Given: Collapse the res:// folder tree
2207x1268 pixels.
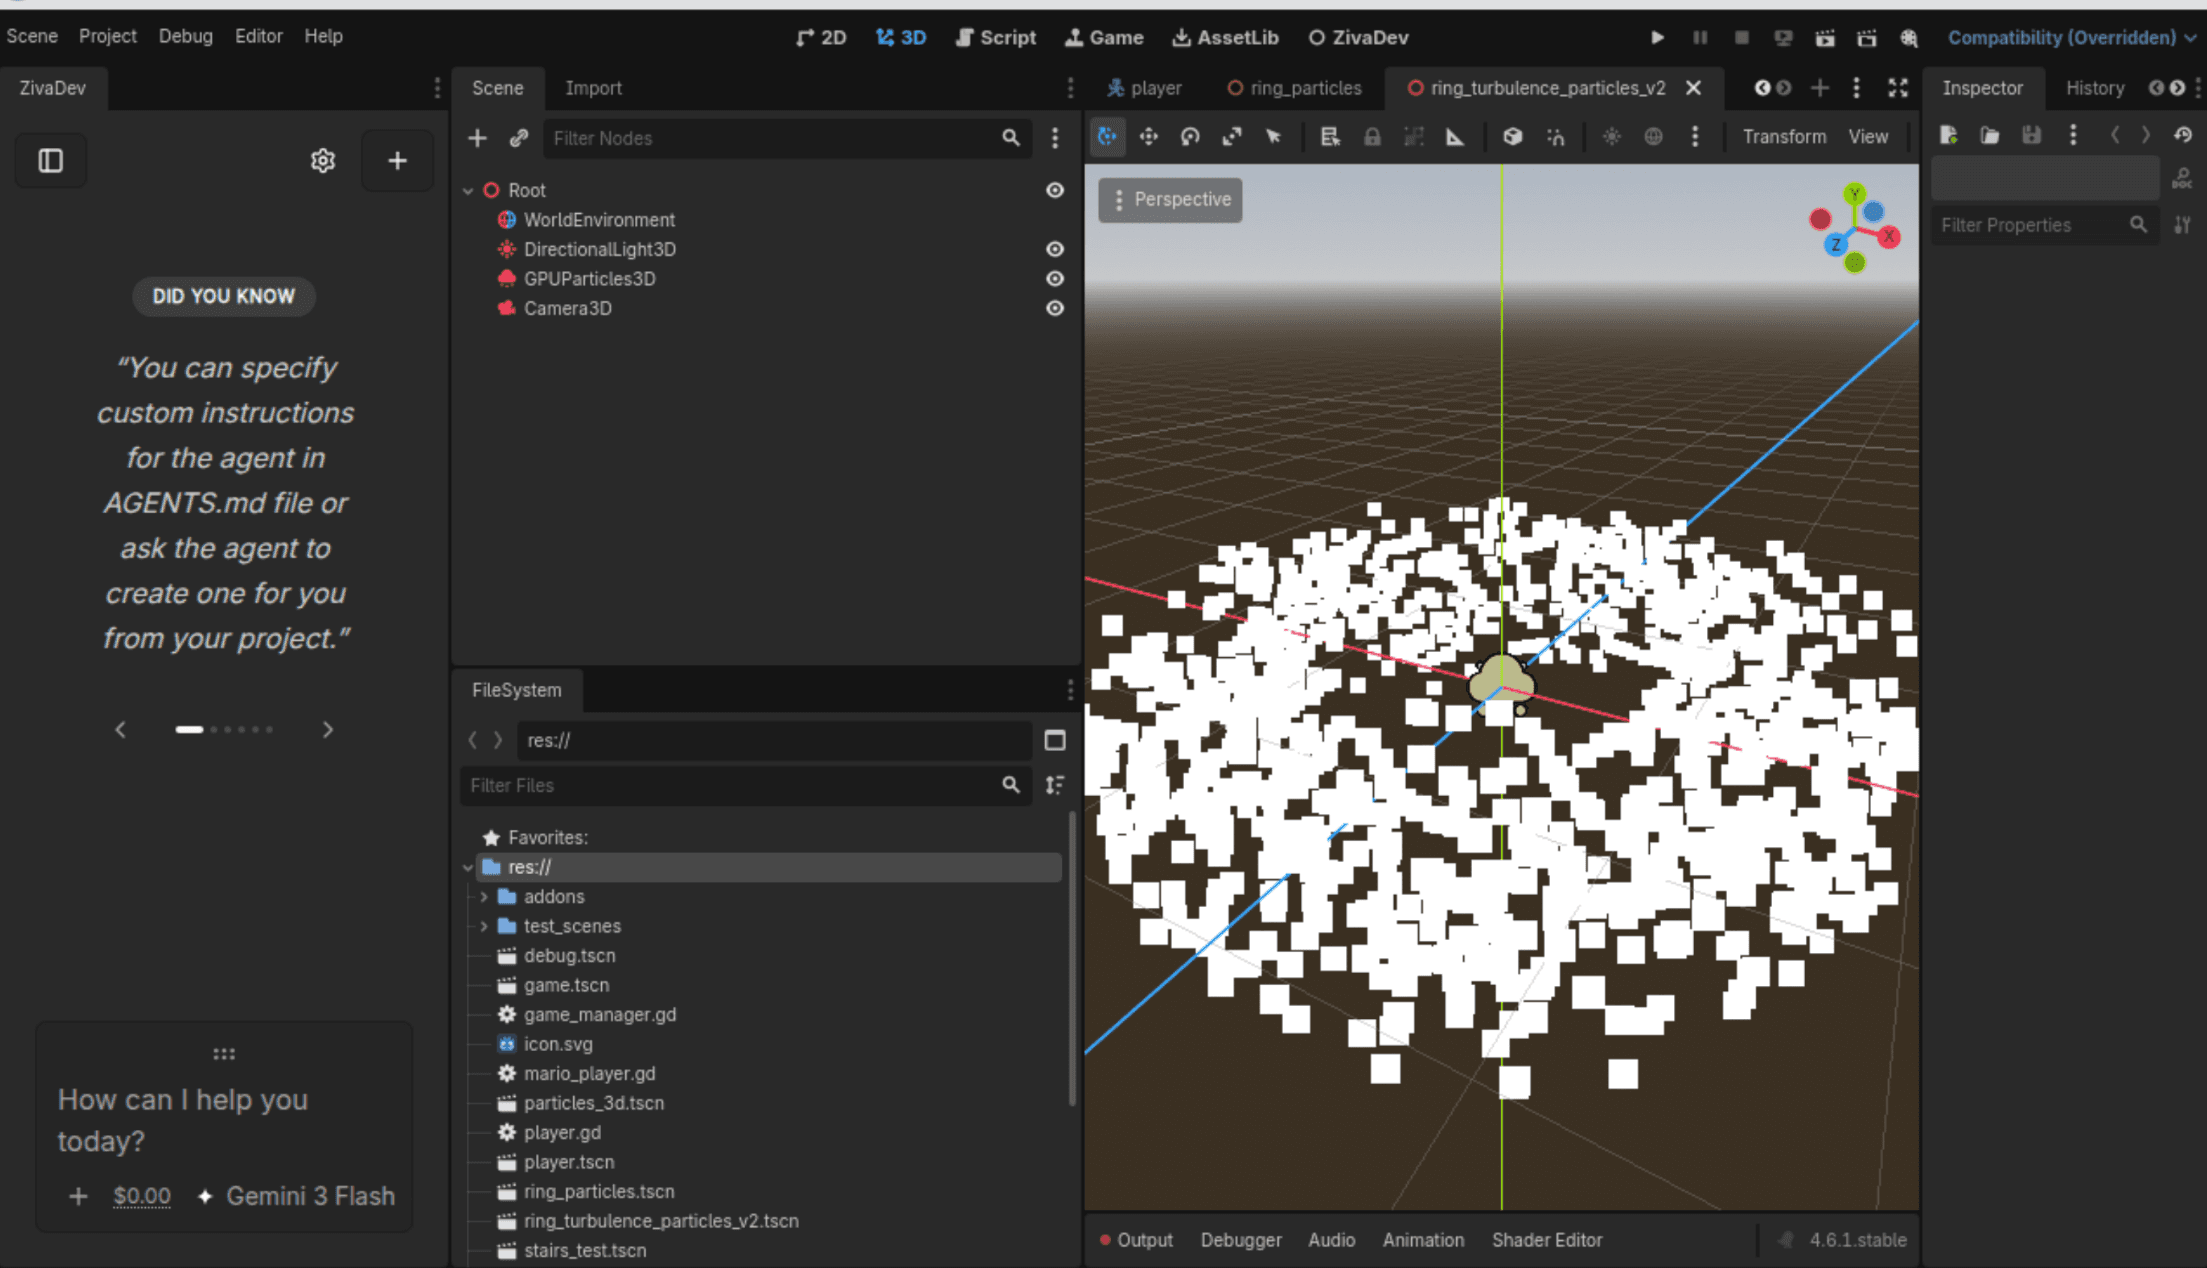Looking at the screenshot, I should pyautogui.click(x=468, y=867).
